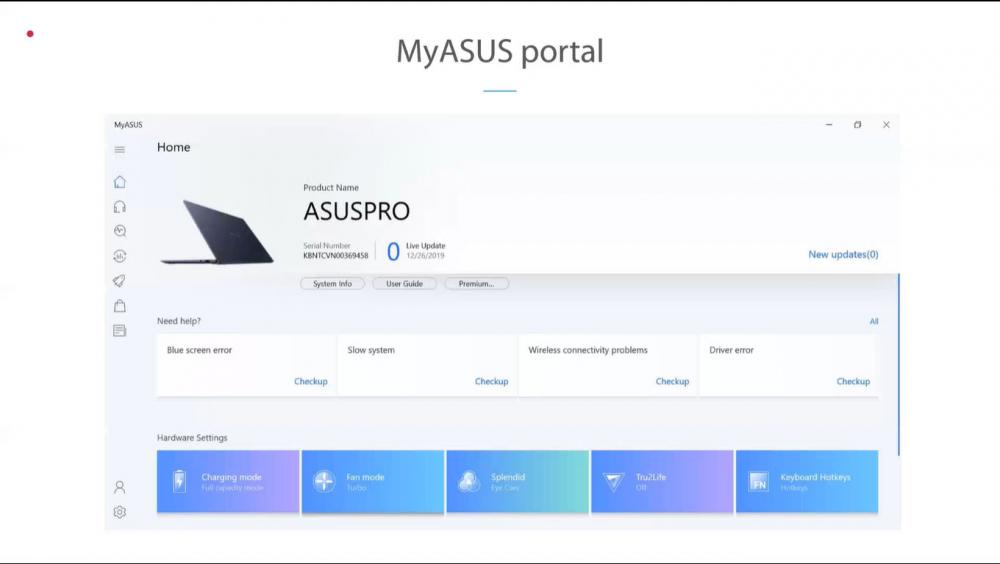Click the Fan mode fan icon
This screenshot has height=564, width=1000.
(x=324, y=481)
